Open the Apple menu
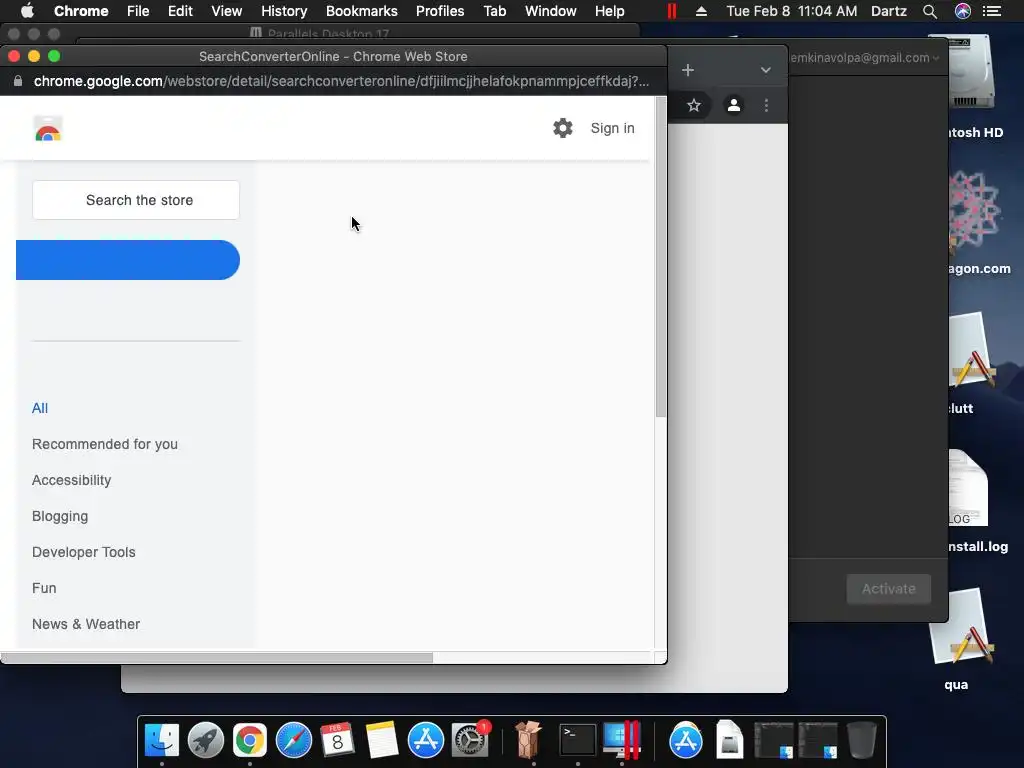Viewport: 1024px width, 768px height. click(x=27, y=11)
